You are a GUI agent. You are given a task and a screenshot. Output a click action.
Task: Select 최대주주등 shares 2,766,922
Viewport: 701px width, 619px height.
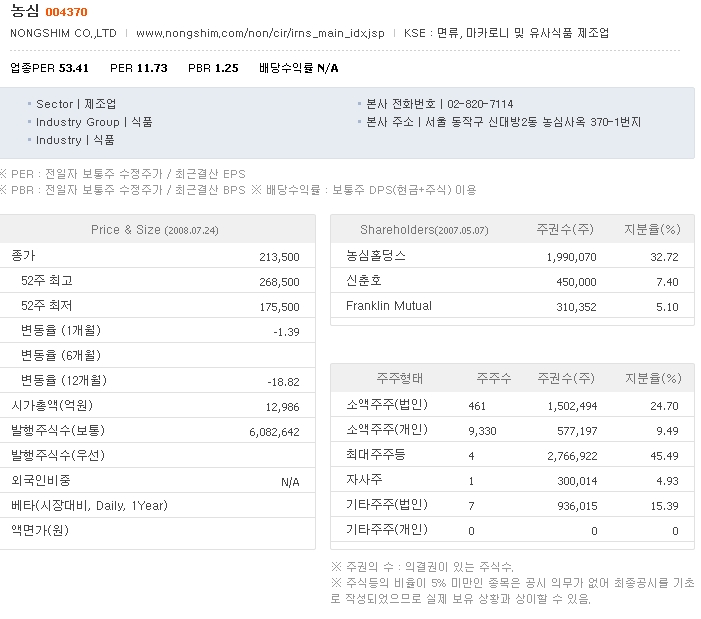coord(572,456)
